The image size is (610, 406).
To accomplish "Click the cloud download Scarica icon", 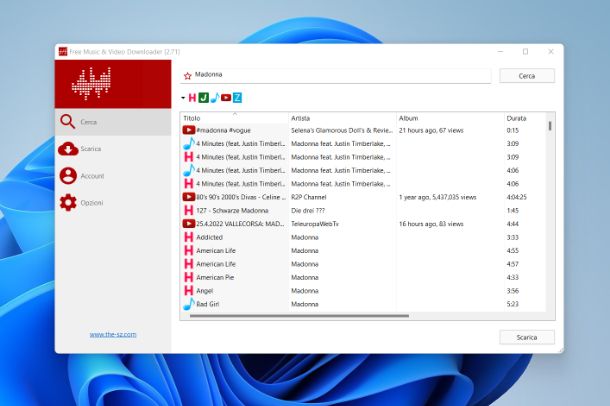I will click(68, 149).
